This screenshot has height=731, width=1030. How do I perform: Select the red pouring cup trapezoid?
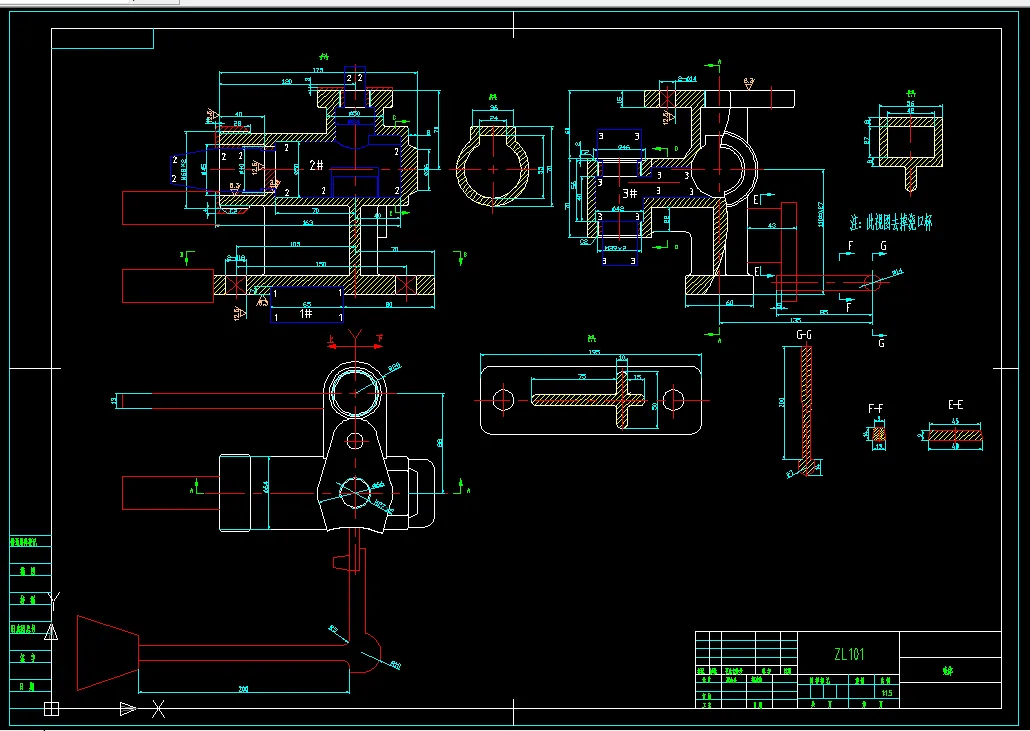pyautogui.click(x=108, y=653)
